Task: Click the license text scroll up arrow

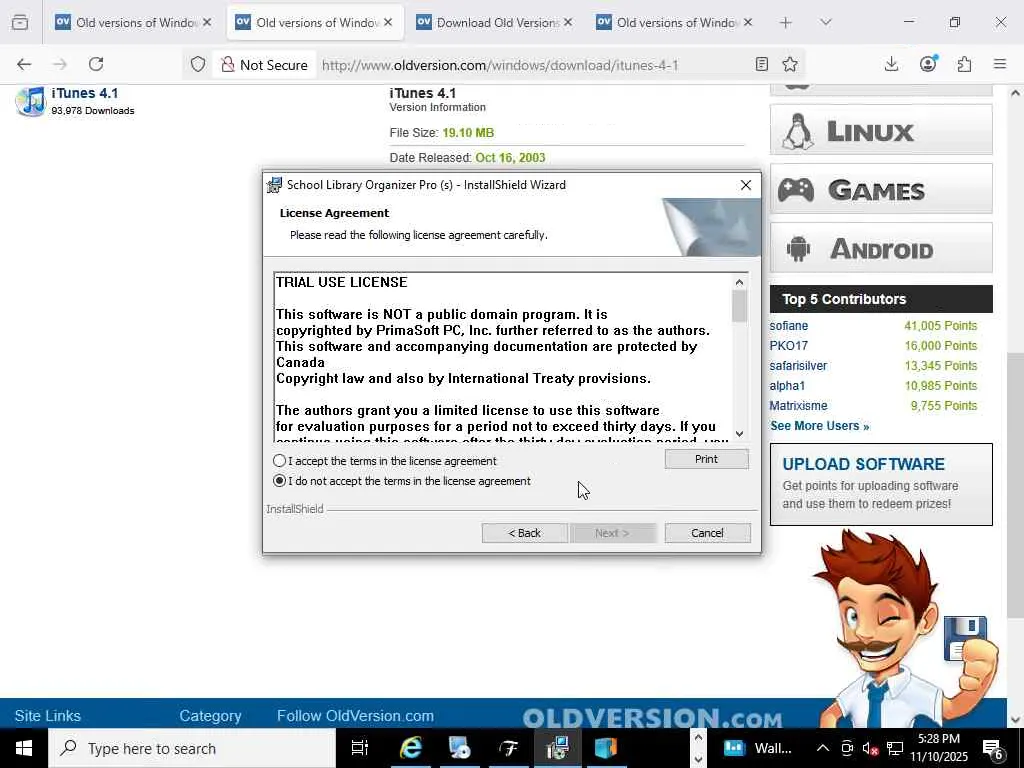Action: [x=739, y=282]
